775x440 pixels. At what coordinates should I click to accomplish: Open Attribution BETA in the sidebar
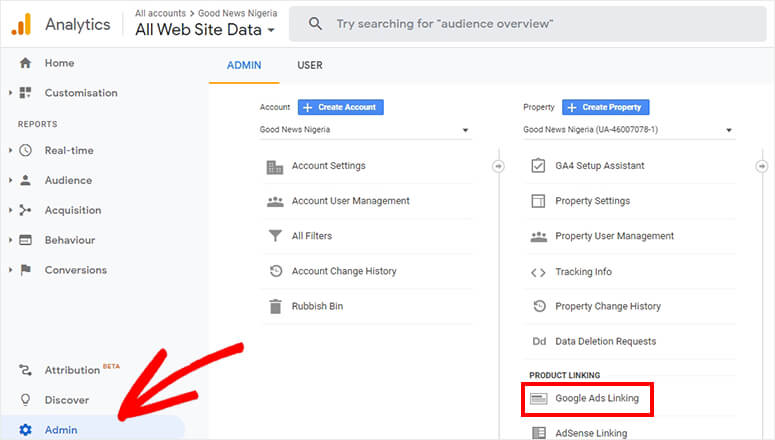tap(82, 369)
